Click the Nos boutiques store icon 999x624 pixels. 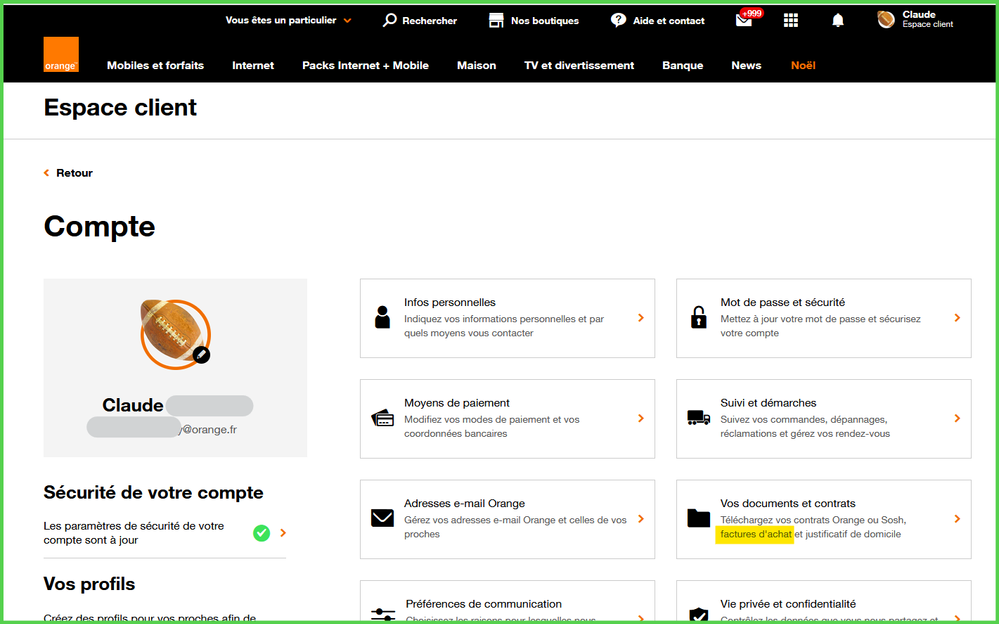point(496,20)
